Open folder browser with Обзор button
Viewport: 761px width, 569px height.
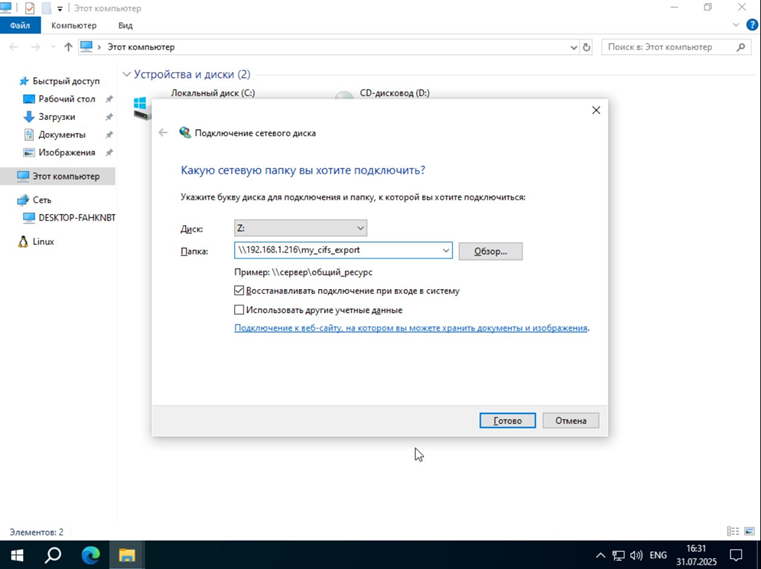click(490, 251)
